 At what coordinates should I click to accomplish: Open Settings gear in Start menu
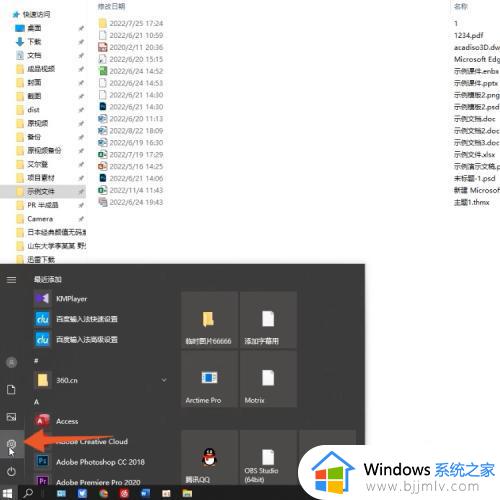11,444
